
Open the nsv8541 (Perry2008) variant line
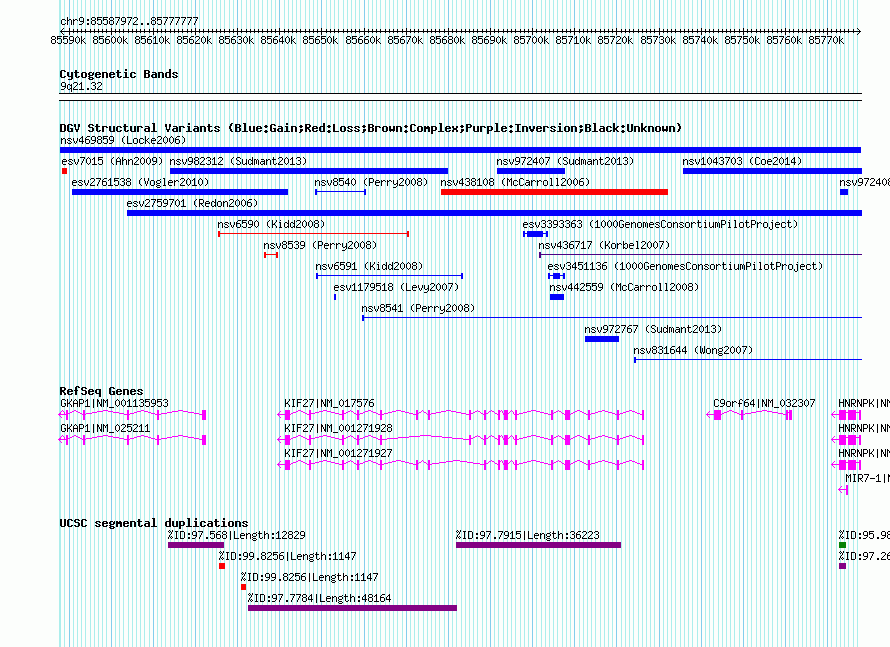[612, 318]
